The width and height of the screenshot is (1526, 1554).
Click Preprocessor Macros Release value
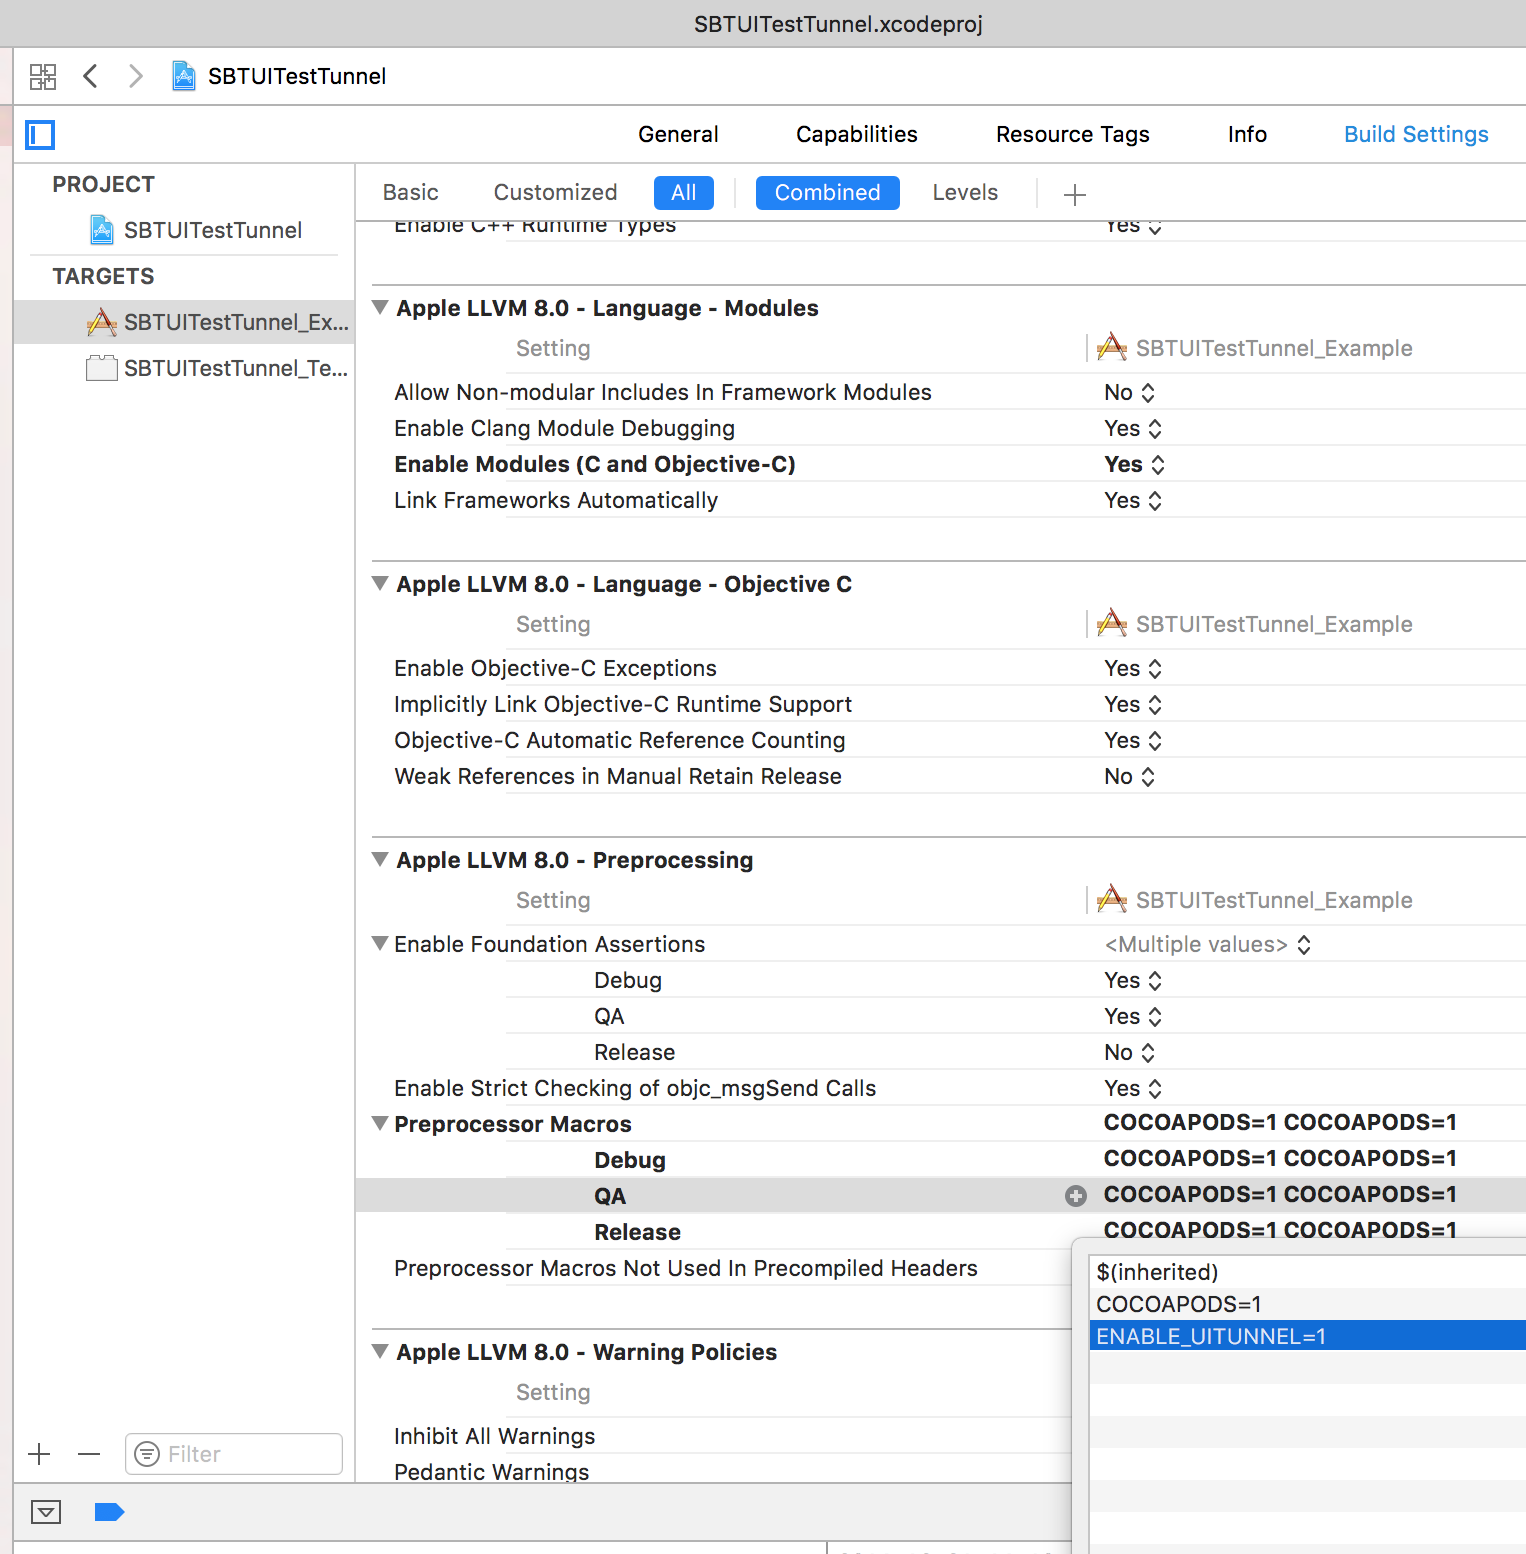click(1280, 1230)
